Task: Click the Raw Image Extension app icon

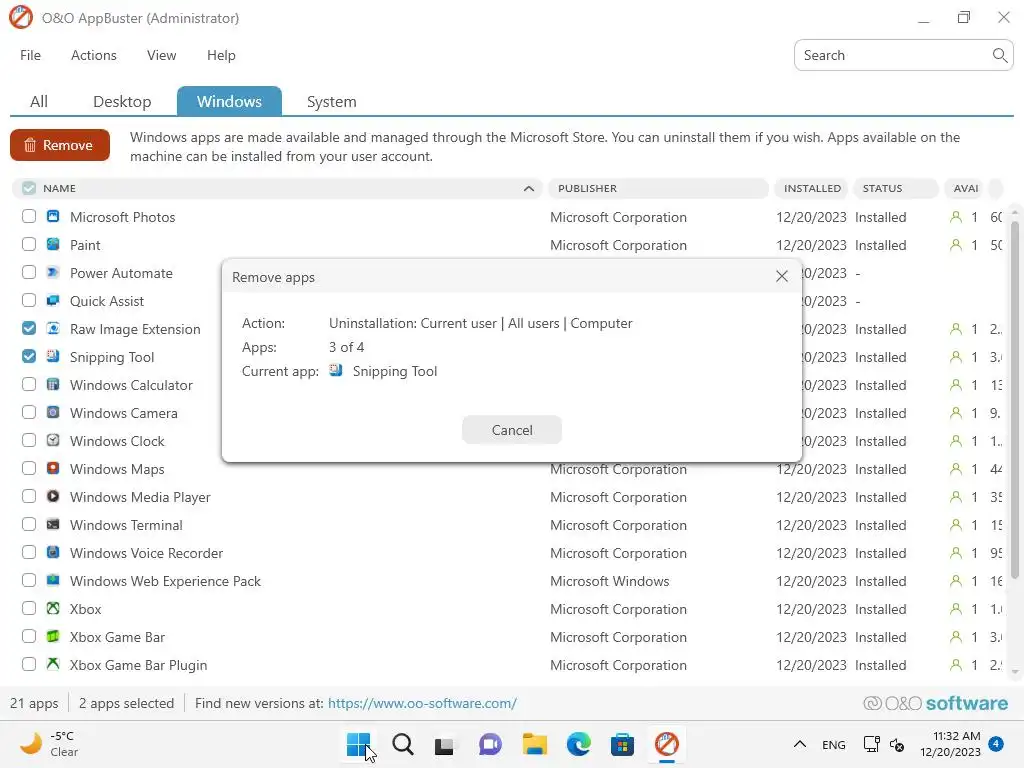Action: [x=53, y=328]
